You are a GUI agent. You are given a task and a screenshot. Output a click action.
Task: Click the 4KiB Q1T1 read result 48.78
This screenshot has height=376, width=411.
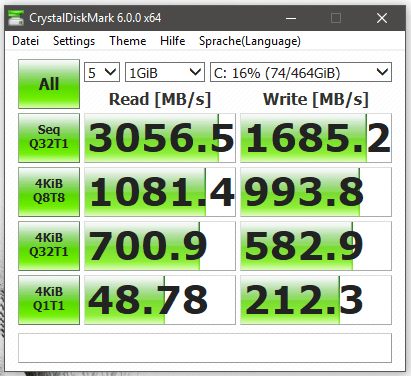[x=160, y=300]
